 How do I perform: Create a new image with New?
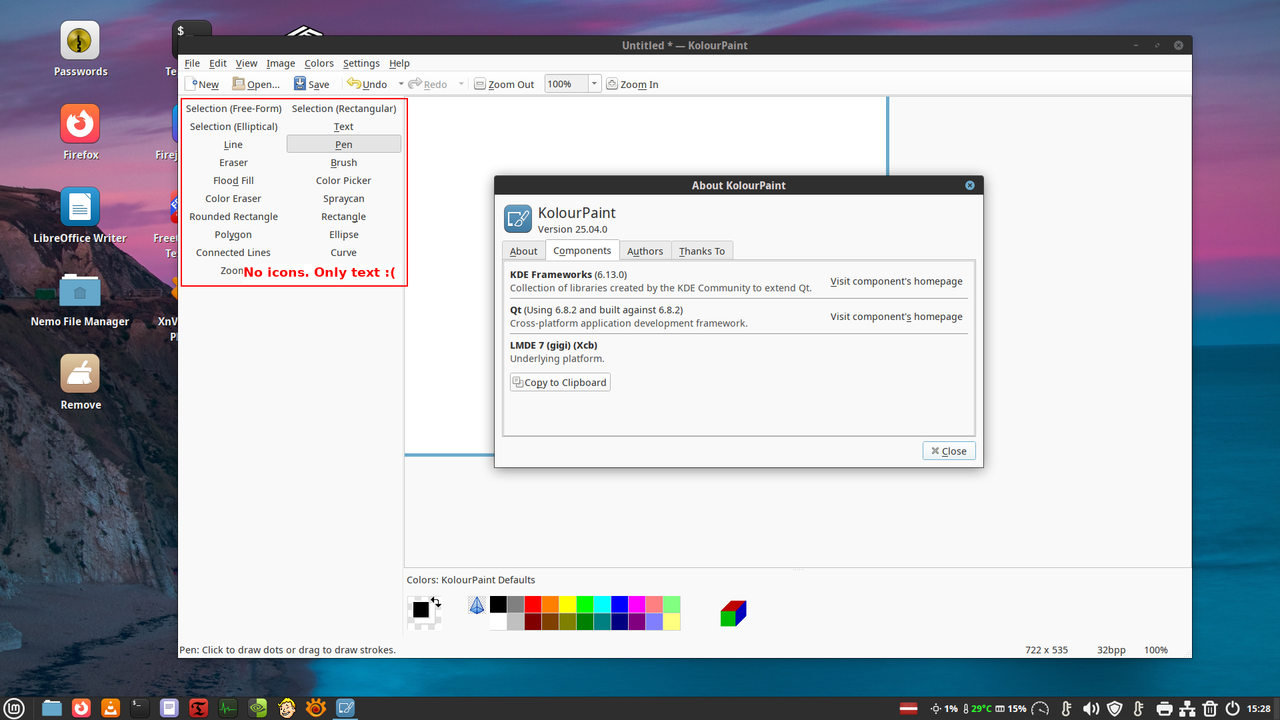(204, 84)
